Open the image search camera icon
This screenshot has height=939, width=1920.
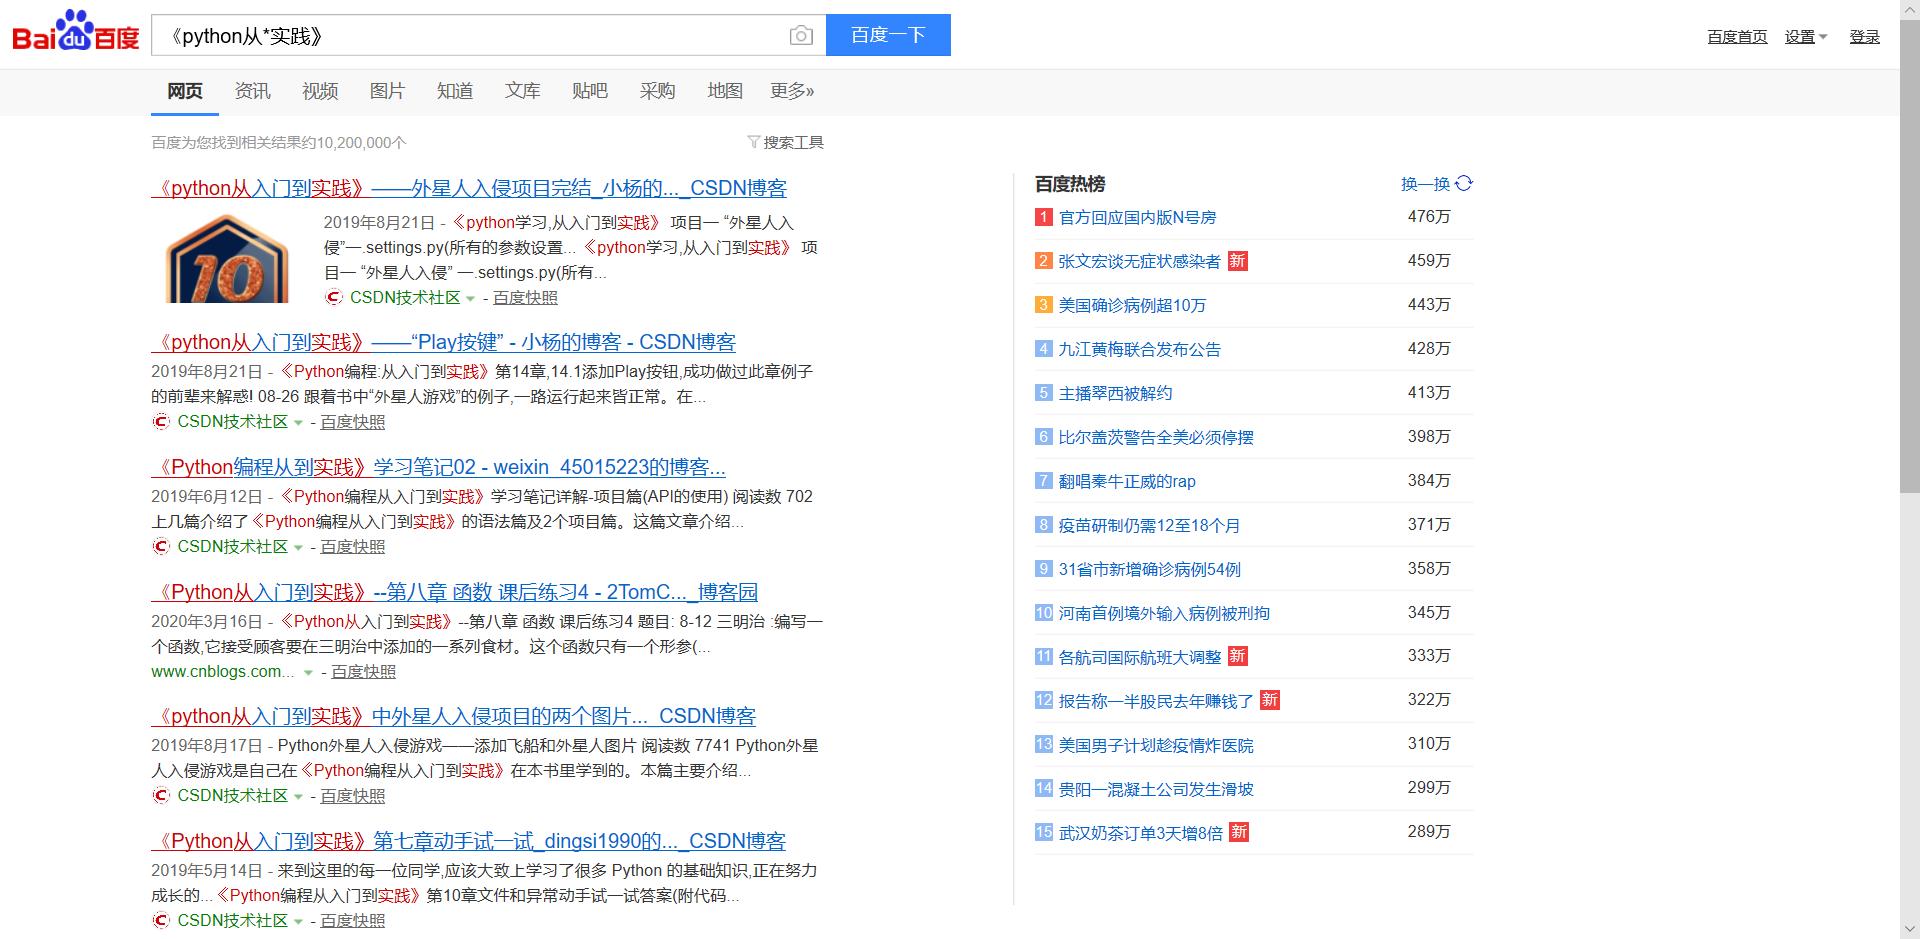coord(801,35)
